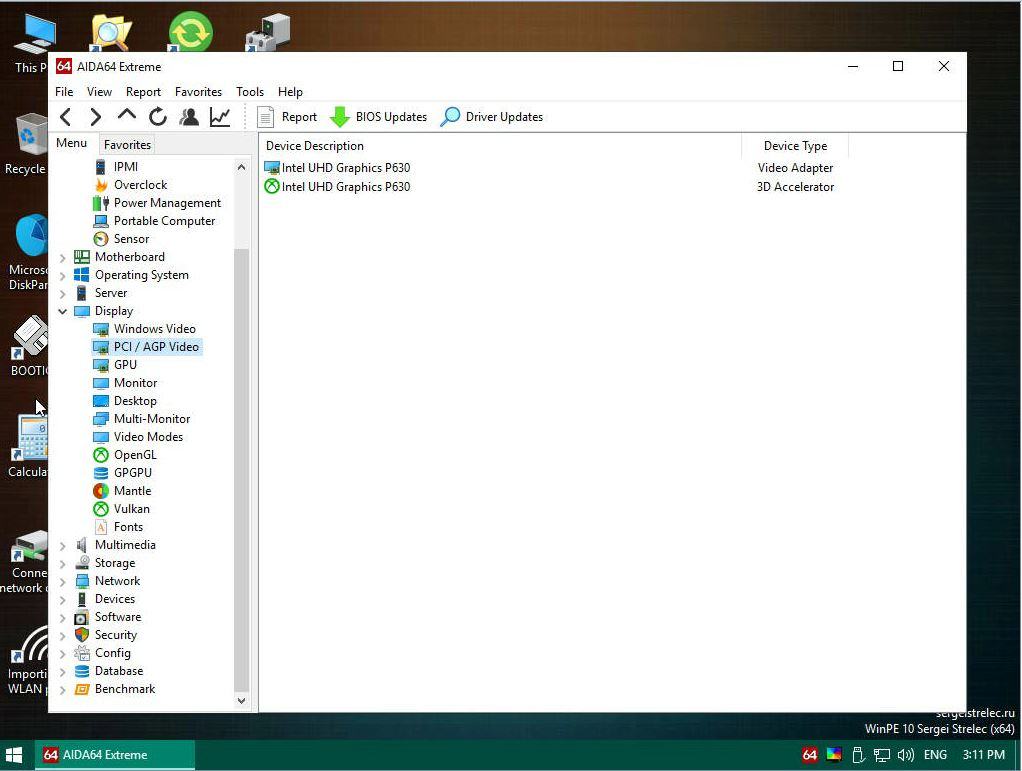Open the Report menu in the menu bar
1022x771 pixels.
(x=143, y=92)
